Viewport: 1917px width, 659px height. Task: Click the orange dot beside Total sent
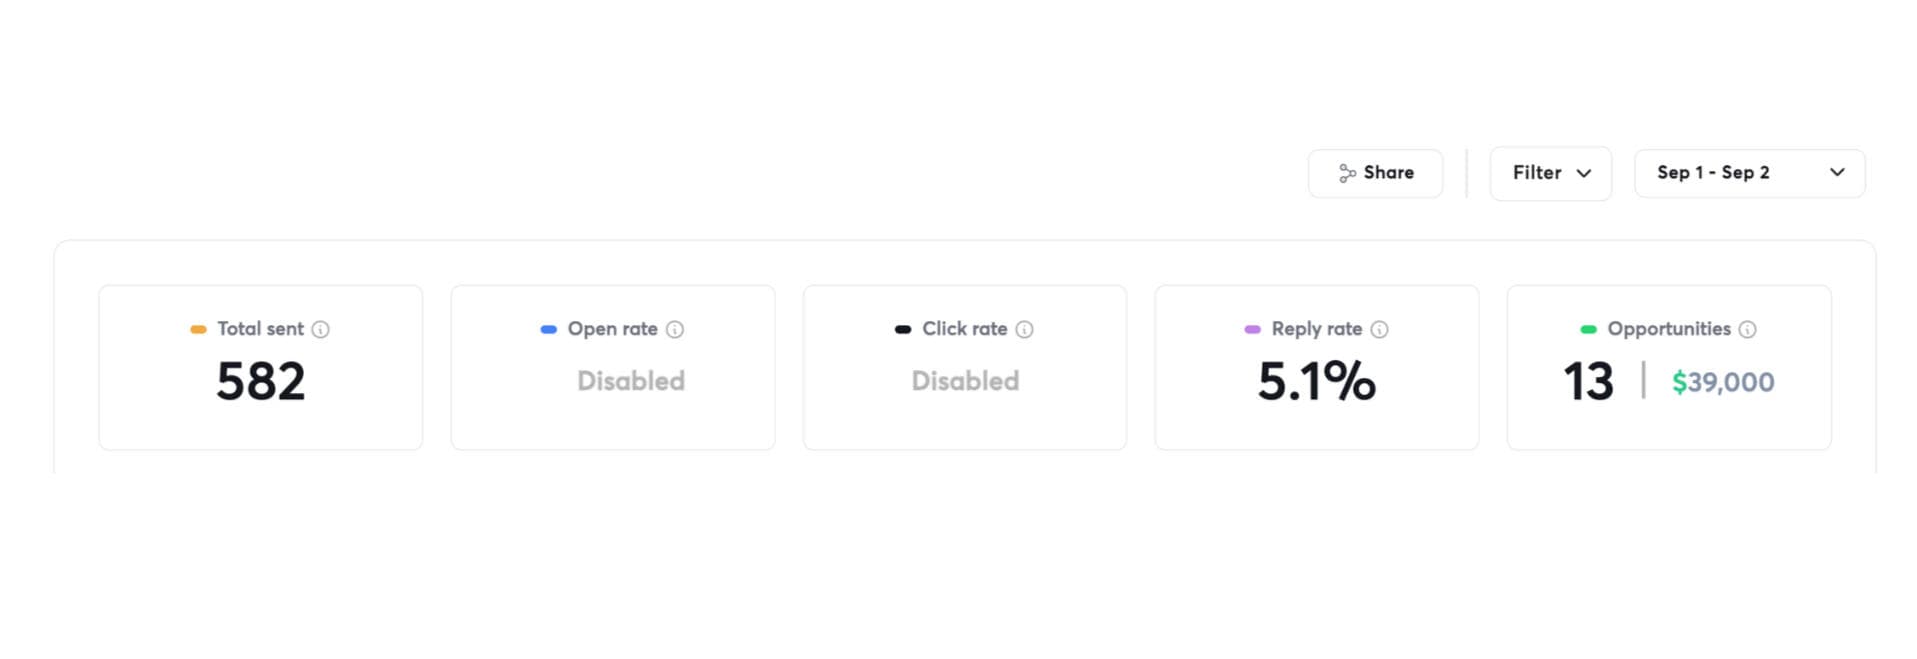(196, 328)
